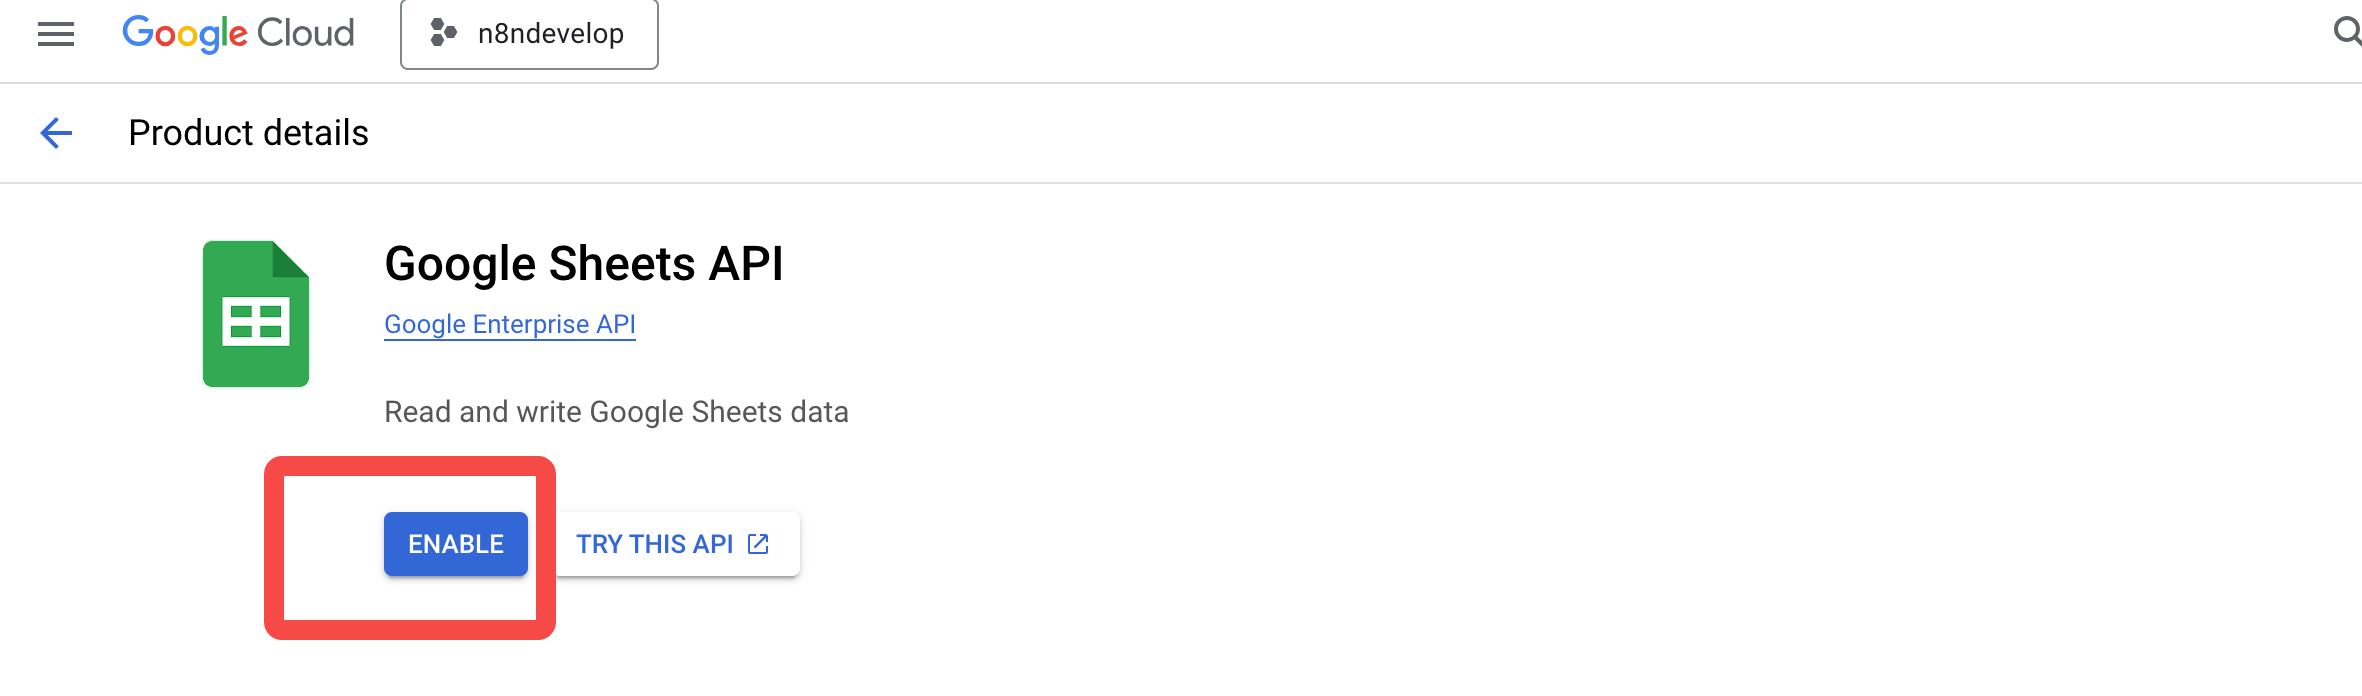Viewport: 2362px width, 696px height.
Task: Enable the Google Sheets API
Action: click(x=456, y=544)
